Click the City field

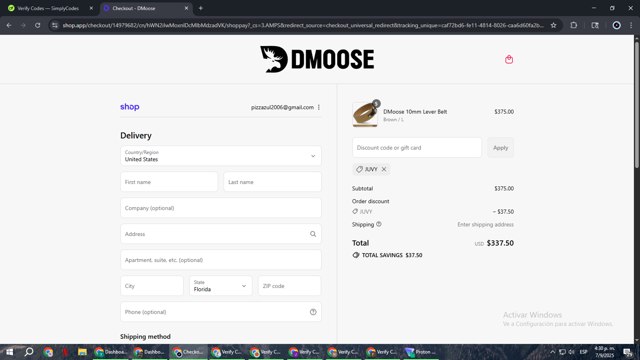tap(152, 286)
